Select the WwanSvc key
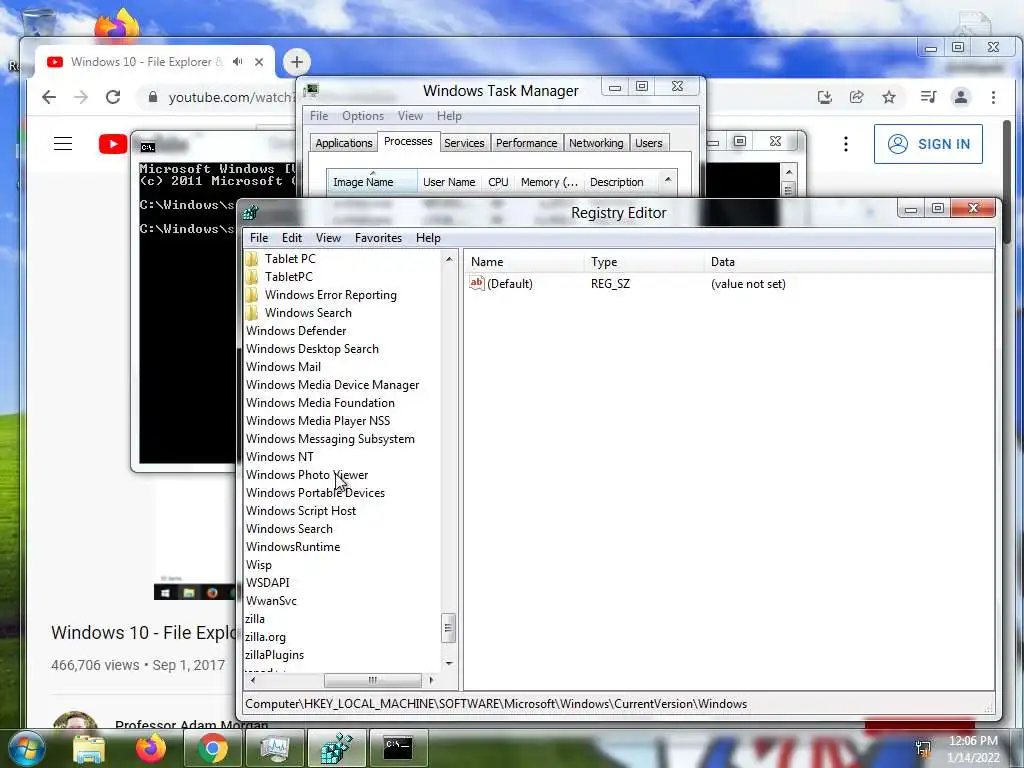1024x768 pixels. click(x=271, y=601)
